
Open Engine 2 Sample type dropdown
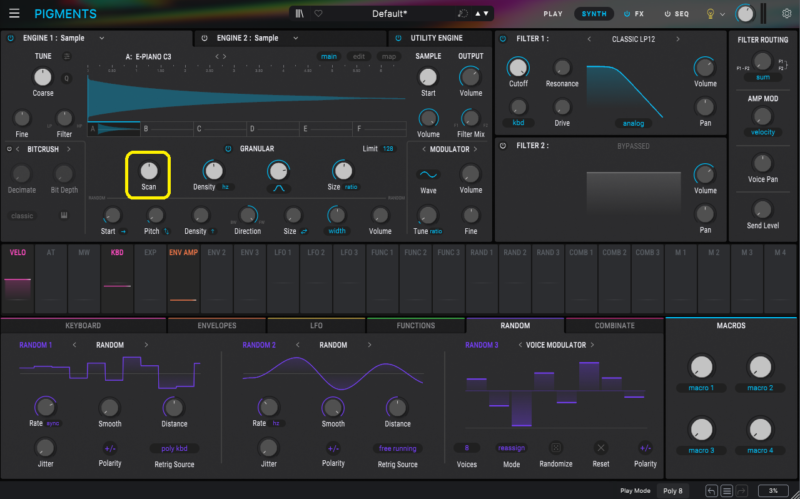tap(295, 38)
